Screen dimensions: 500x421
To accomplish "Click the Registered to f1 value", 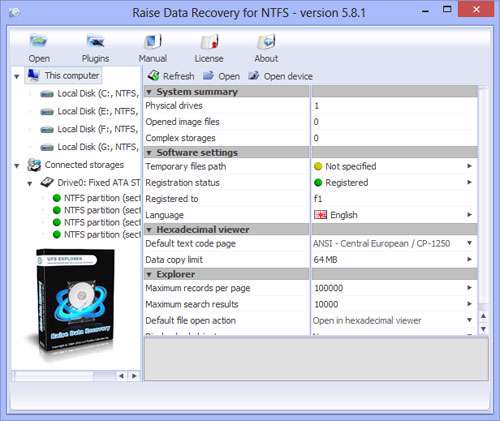I will coord(318,199).
